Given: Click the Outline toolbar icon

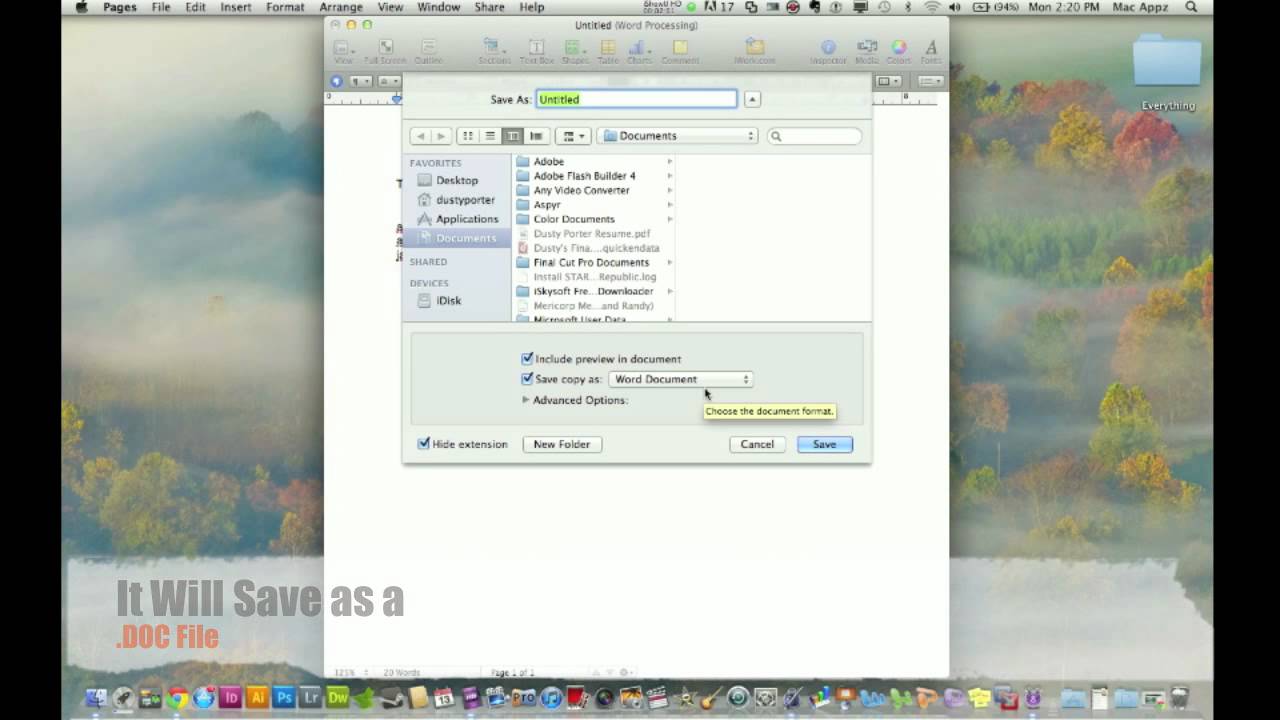Looking at the screenshot, I should coord(428,52).
